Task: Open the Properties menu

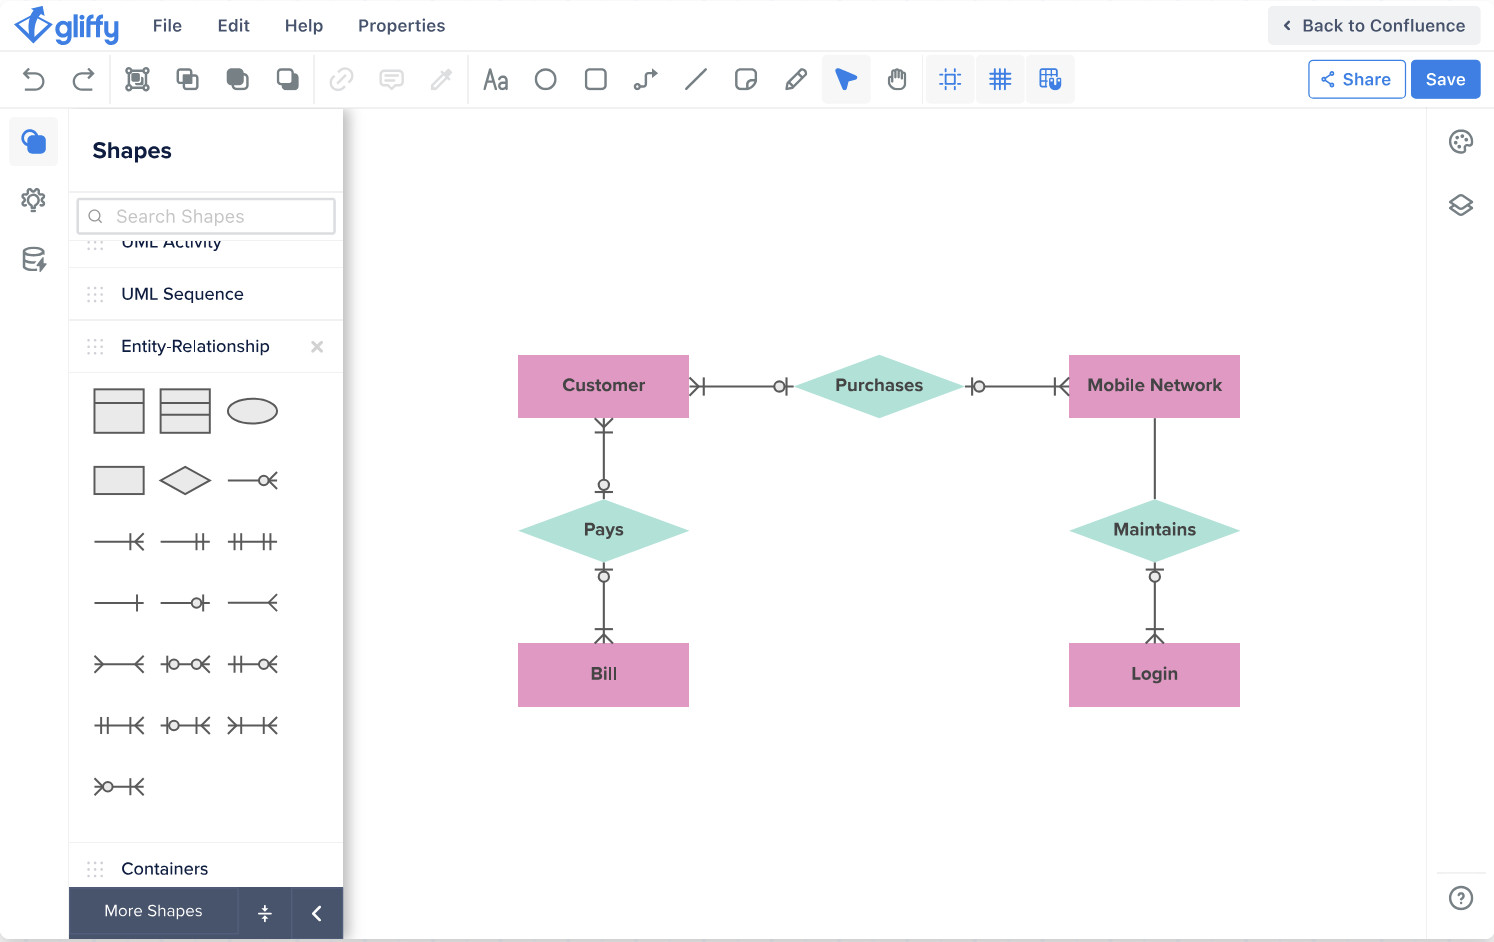Action: (401, 26)
